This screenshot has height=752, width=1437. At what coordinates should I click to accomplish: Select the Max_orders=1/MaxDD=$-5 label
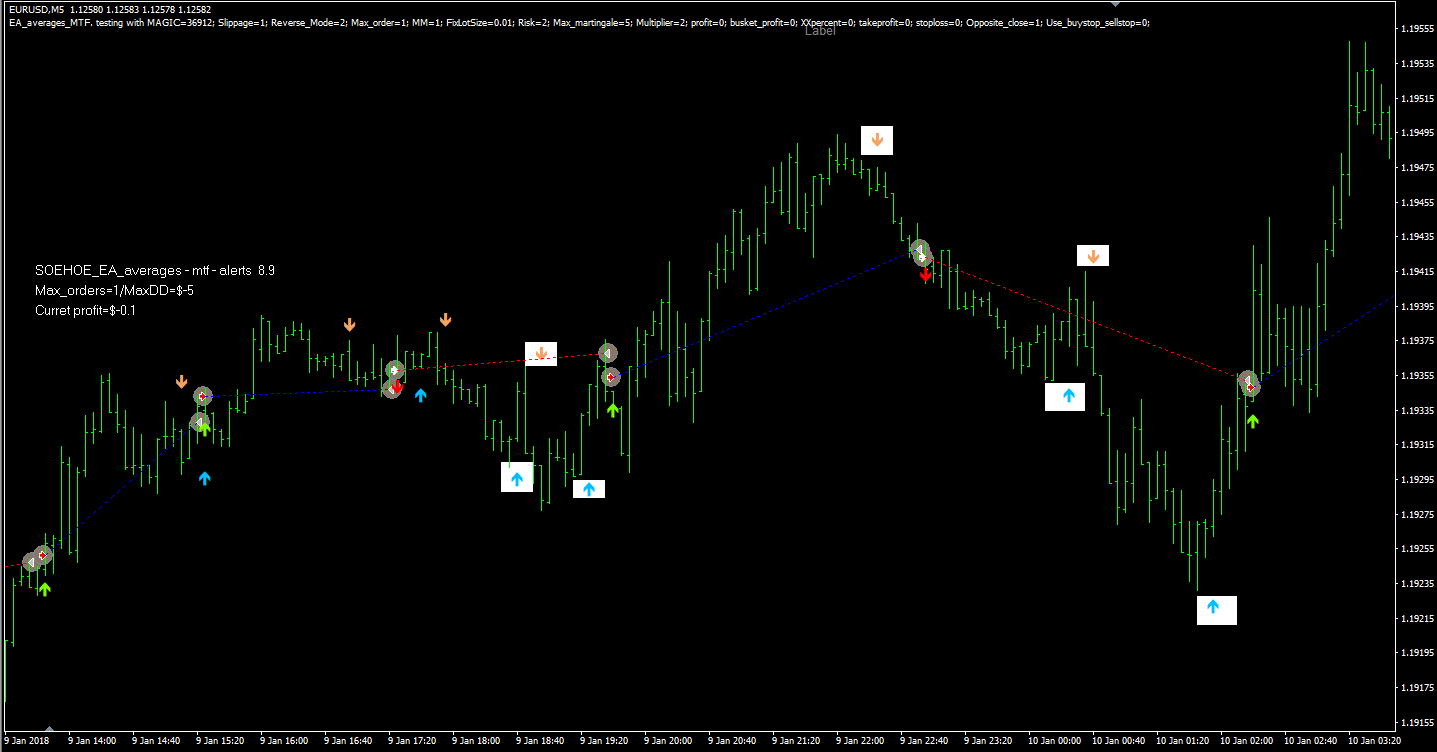(x=114, y=291)
